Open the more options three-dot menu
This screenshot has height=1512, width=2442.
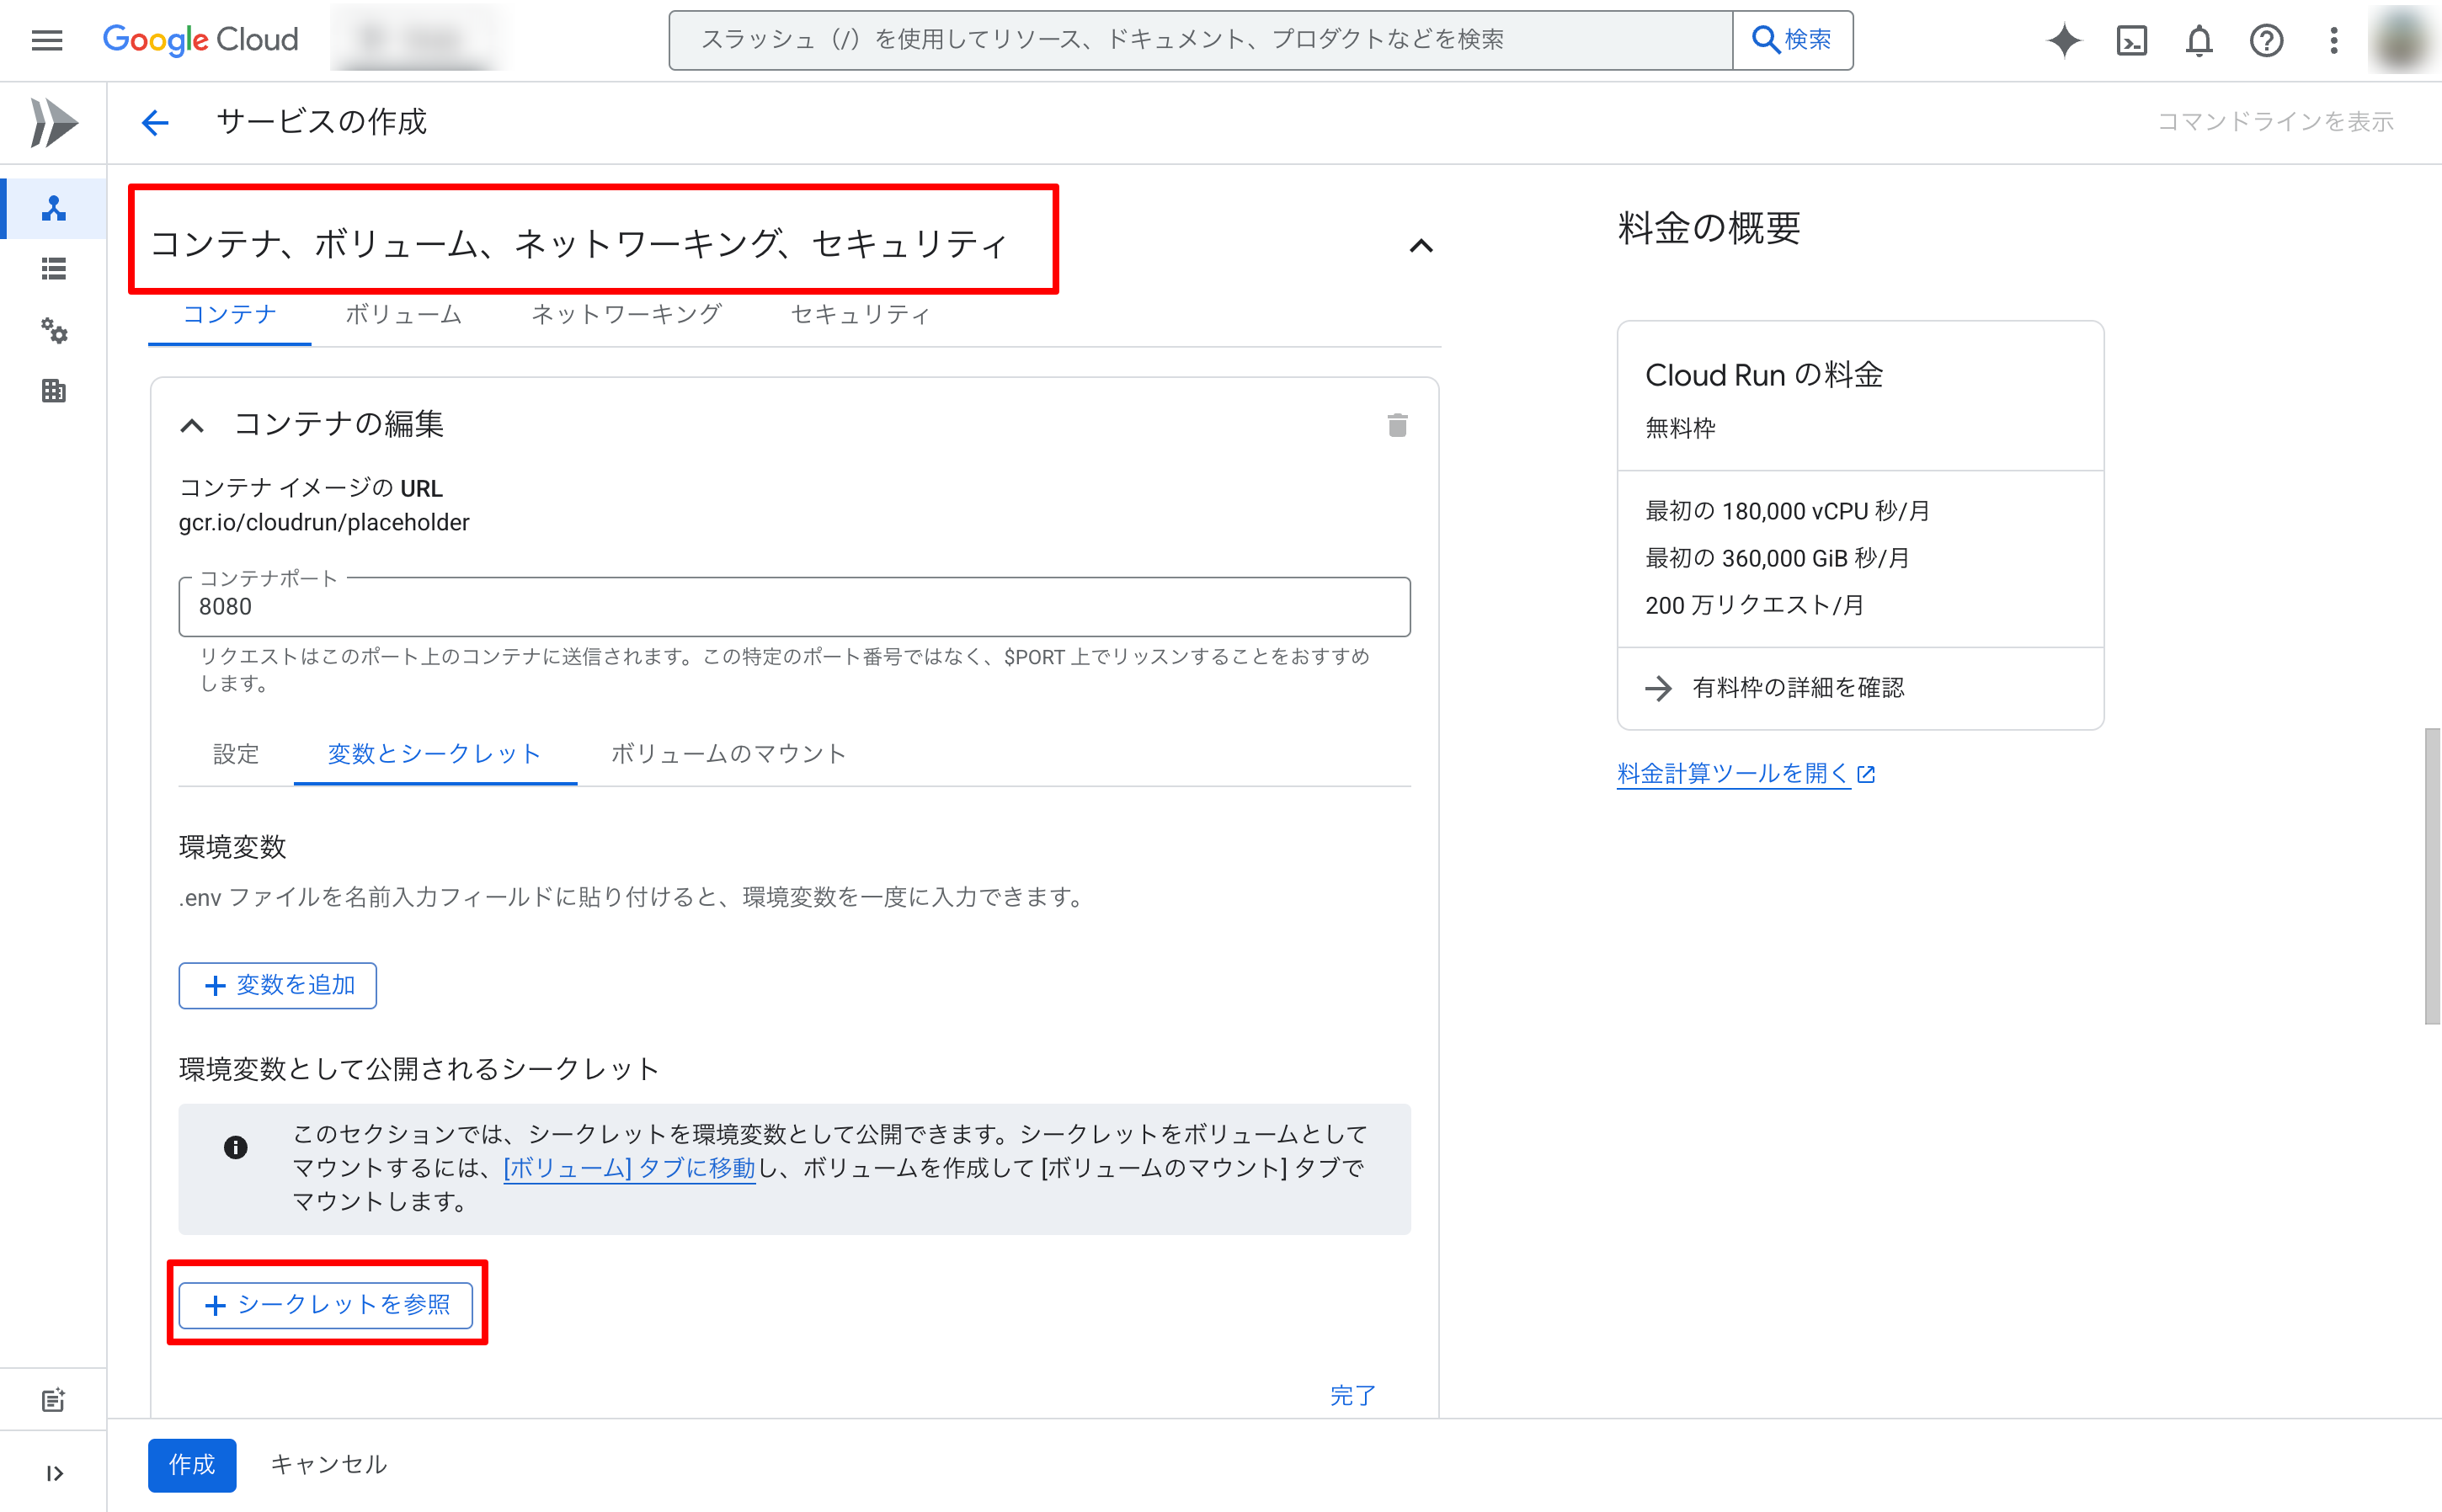[x=2333, y=40]
